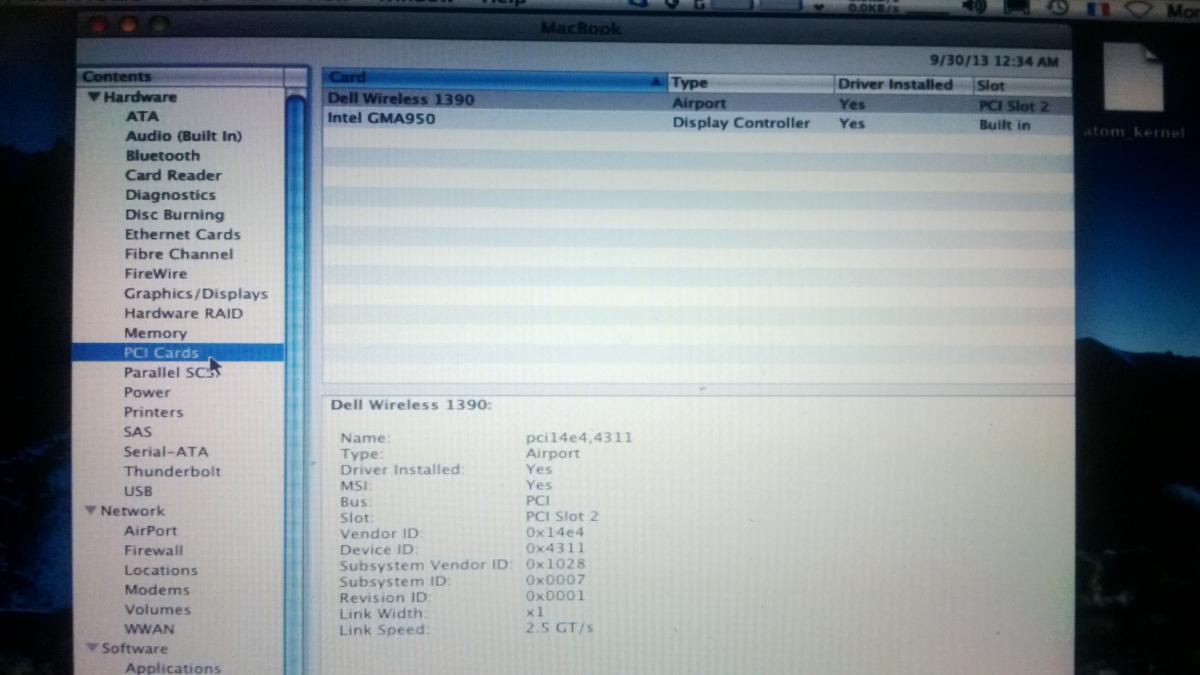The width and height of the screenshot is (1200, 675).
Task: Select Parallel SCSI in the sidebar
Action: (170, 372)
